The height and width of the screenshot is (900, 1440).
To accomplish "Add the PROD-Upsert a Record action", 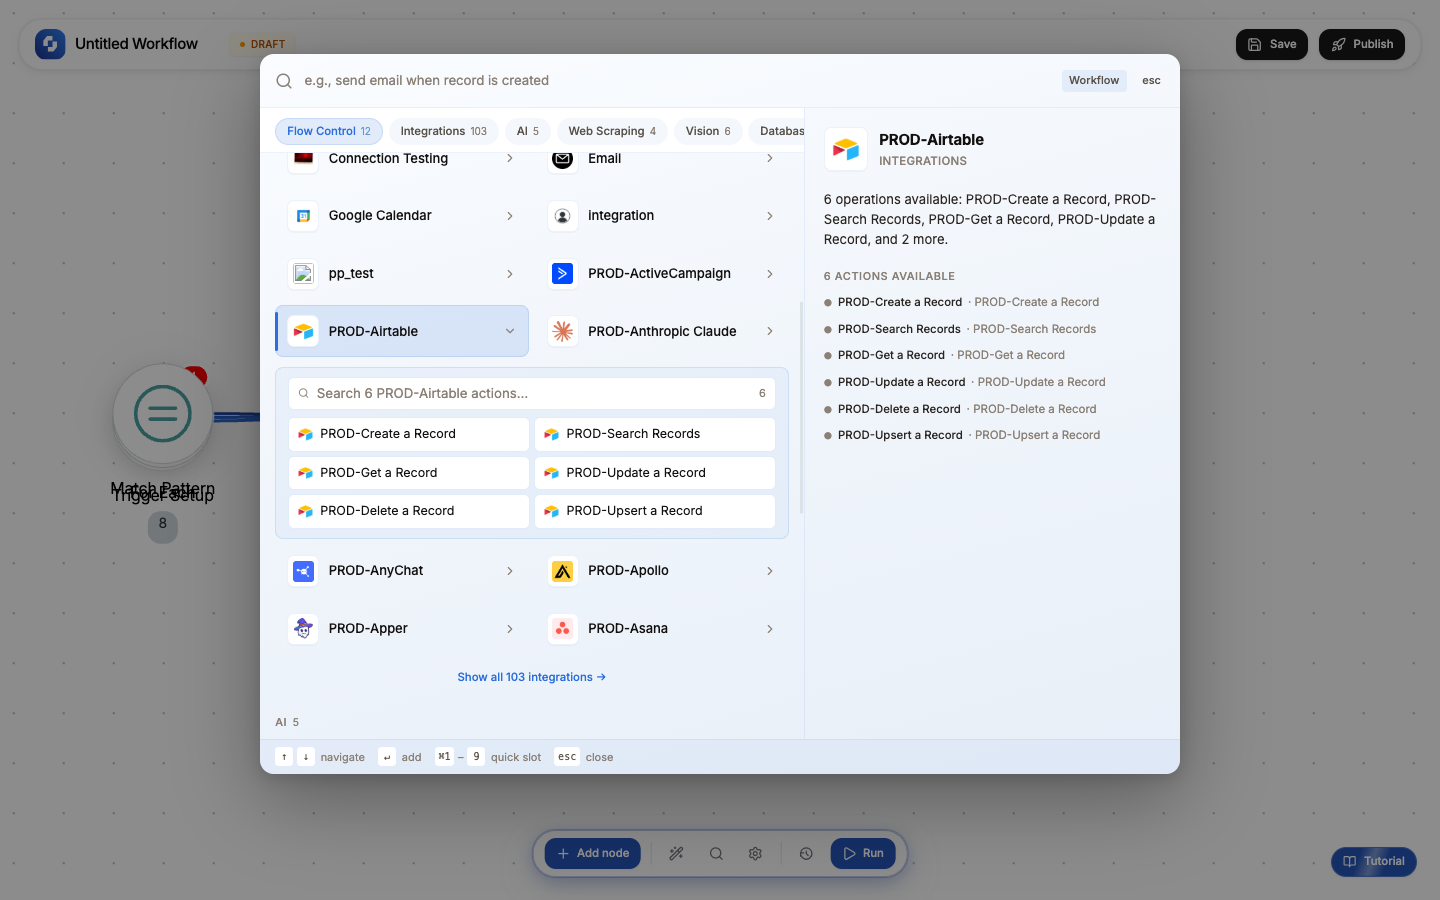I will pos(655,511).
